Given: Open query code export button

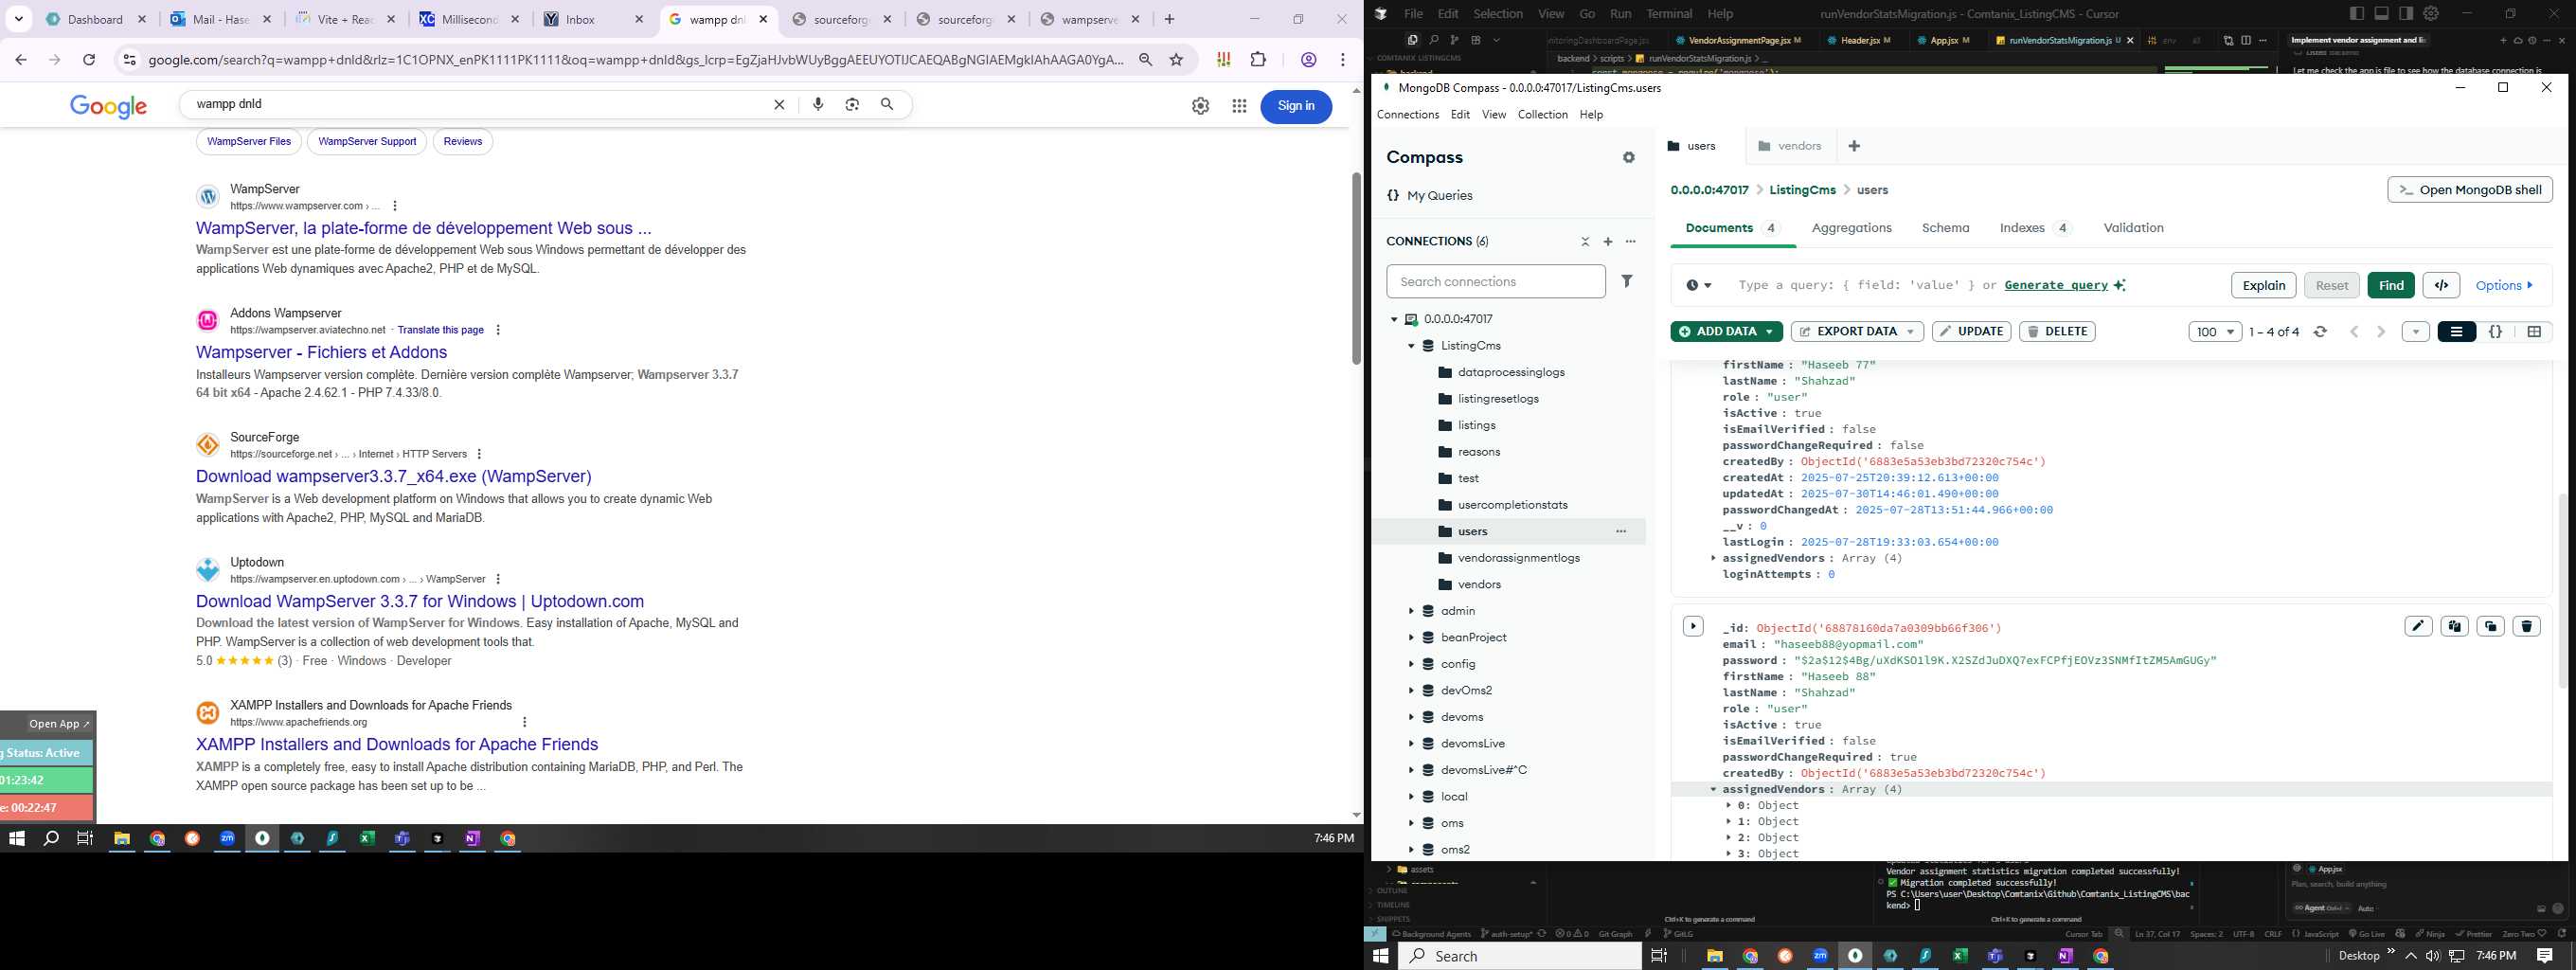Looking at the screenshot, I should point(2441,285).
